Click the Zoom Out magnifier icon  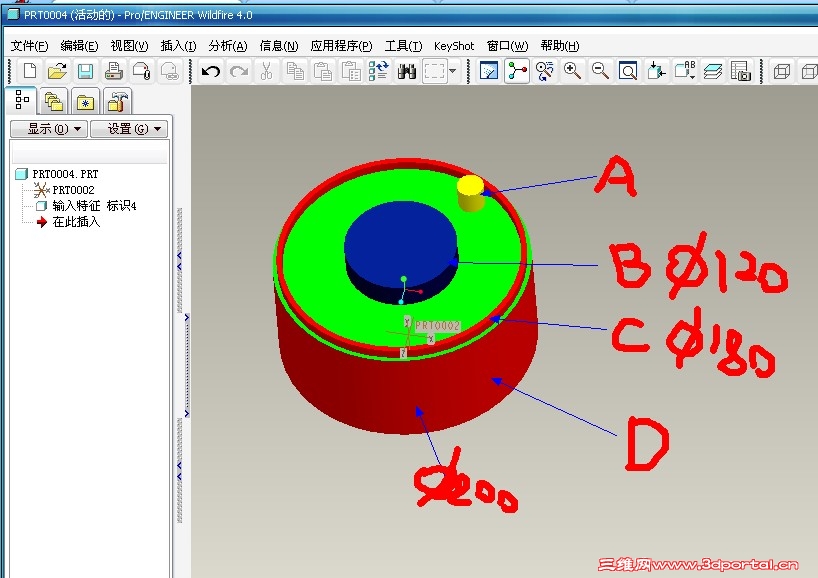coord(600,71)
